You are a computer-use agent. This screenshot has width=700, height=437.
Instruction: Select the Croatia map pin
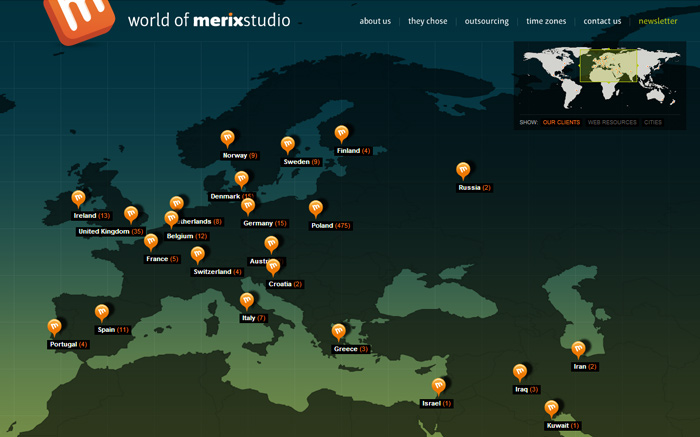pos(273,267)
